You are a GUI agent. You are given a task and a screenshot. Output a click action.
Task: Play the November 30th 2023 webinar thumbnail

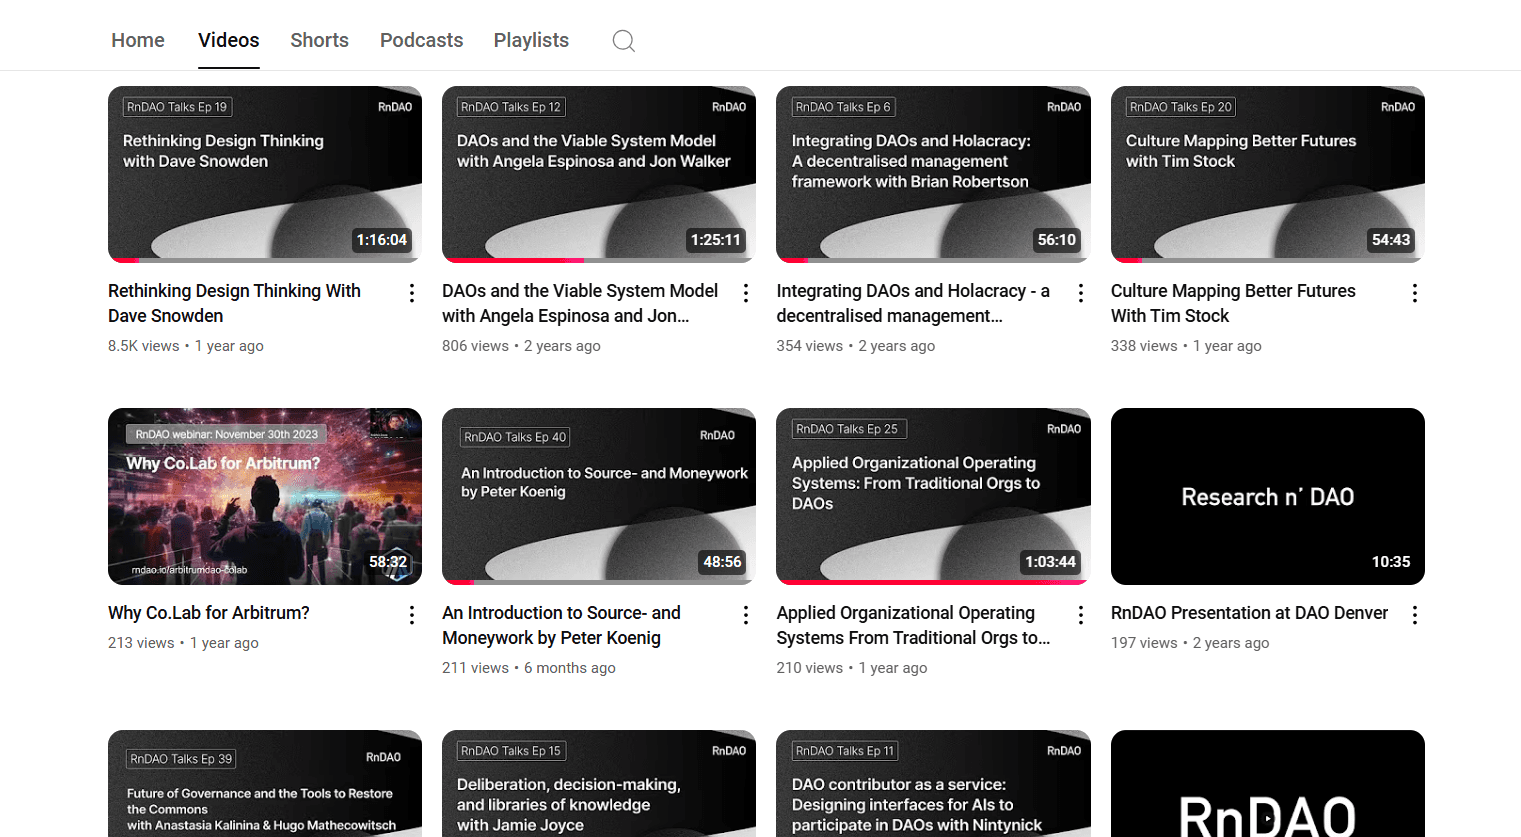265,496
